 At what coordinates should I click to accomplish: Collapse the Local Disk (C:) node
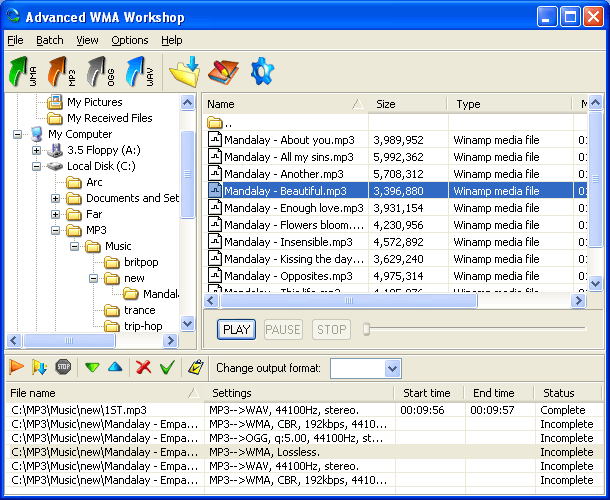click(x=37, y=167)
